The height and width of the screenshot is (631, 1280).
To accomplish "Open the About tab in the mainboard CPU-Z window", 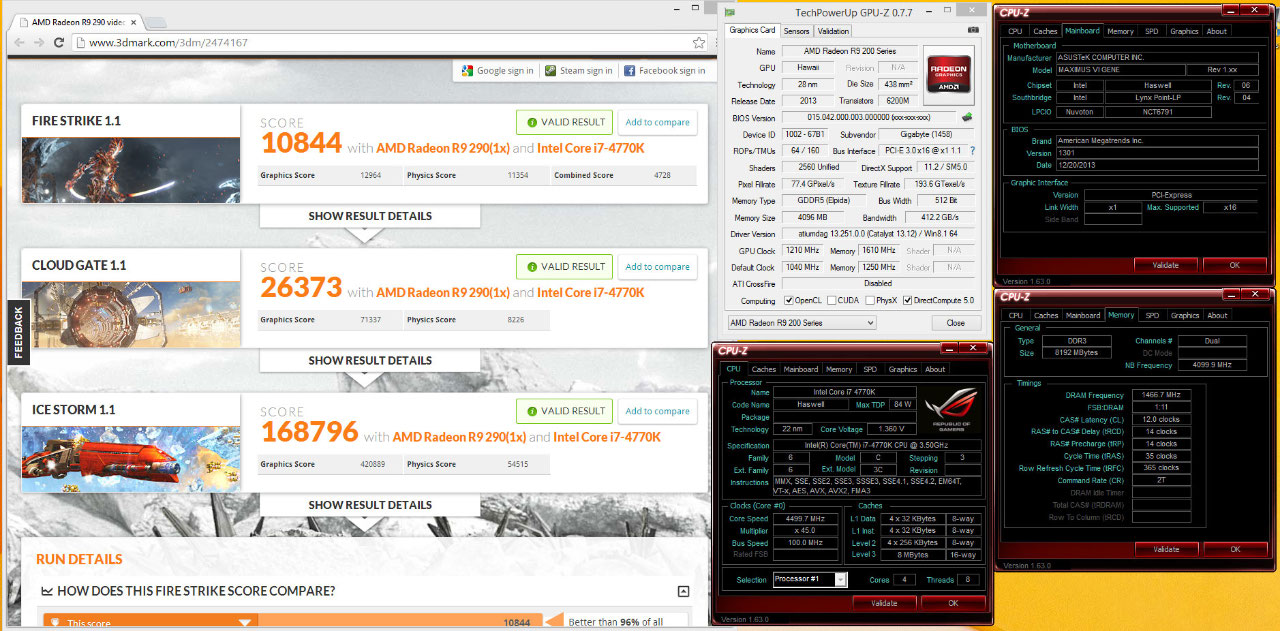I will [x=1216, y=31].
